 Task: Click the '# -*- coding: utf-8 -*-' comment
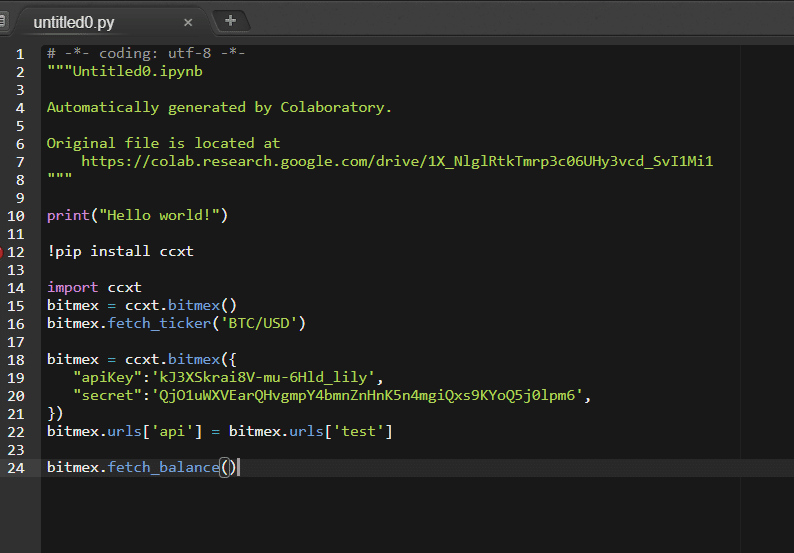pos(146,53)
